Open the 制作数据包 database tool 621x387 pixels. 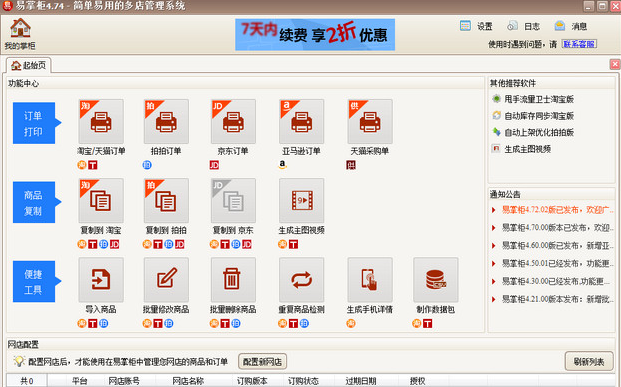[x=436, y=280]
